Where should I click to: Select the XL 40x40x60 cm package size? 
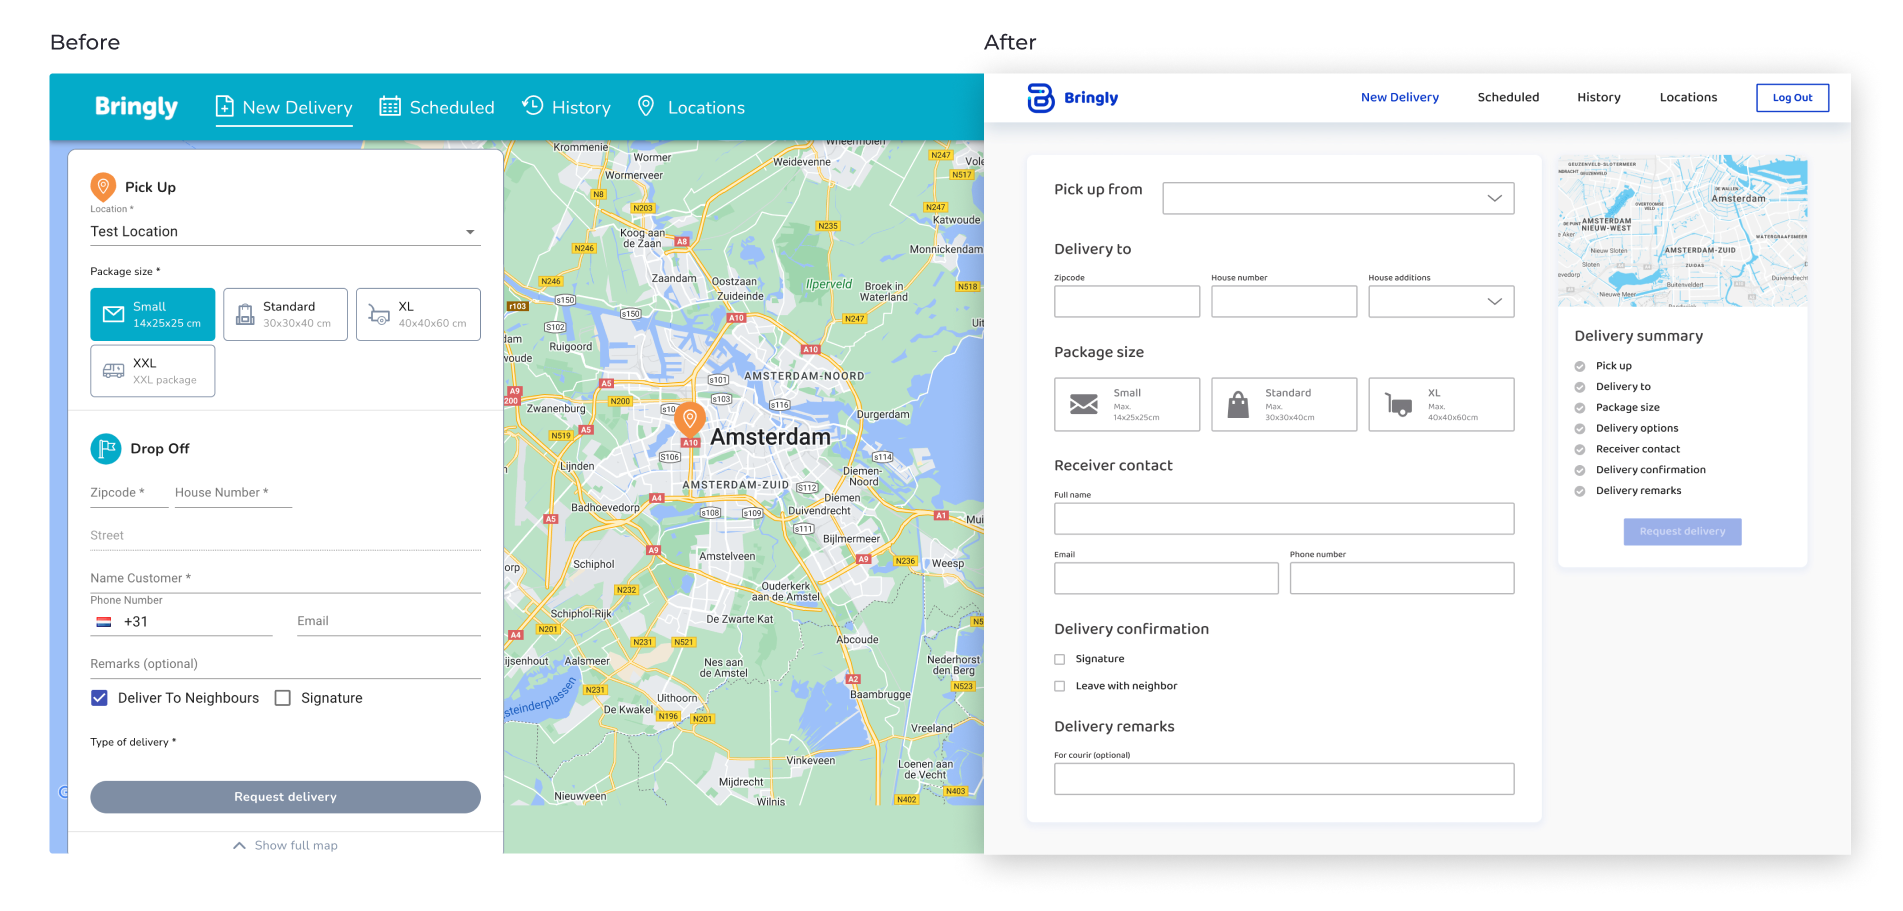coord(418,315)
